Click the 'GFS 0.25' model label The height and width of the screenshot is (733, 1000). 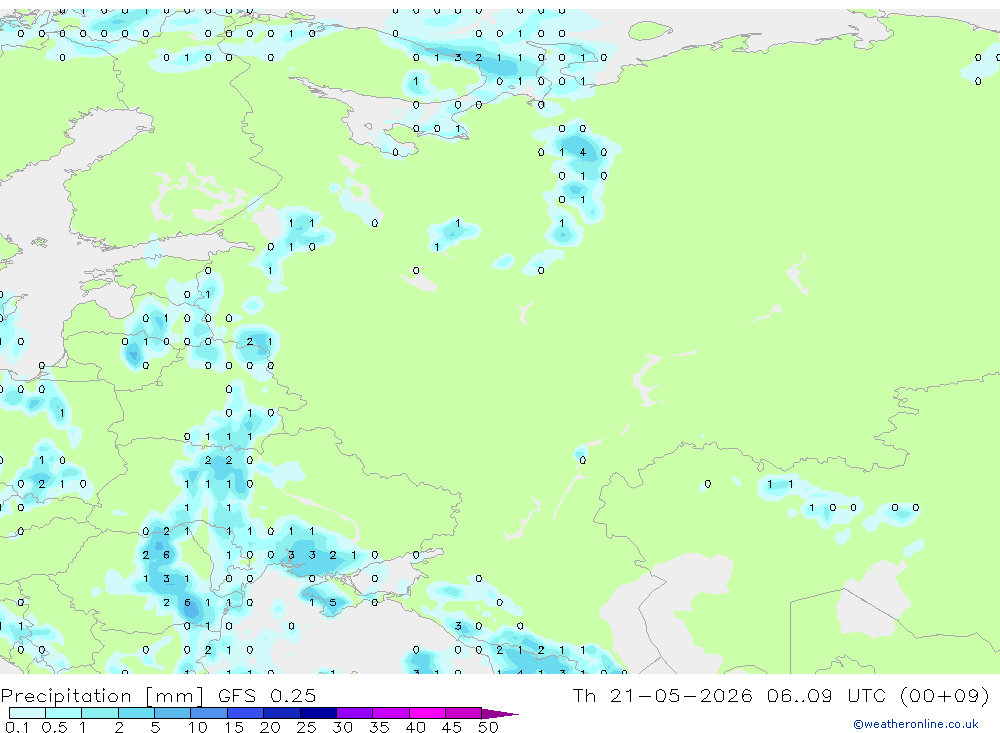(x=267, y=695)
